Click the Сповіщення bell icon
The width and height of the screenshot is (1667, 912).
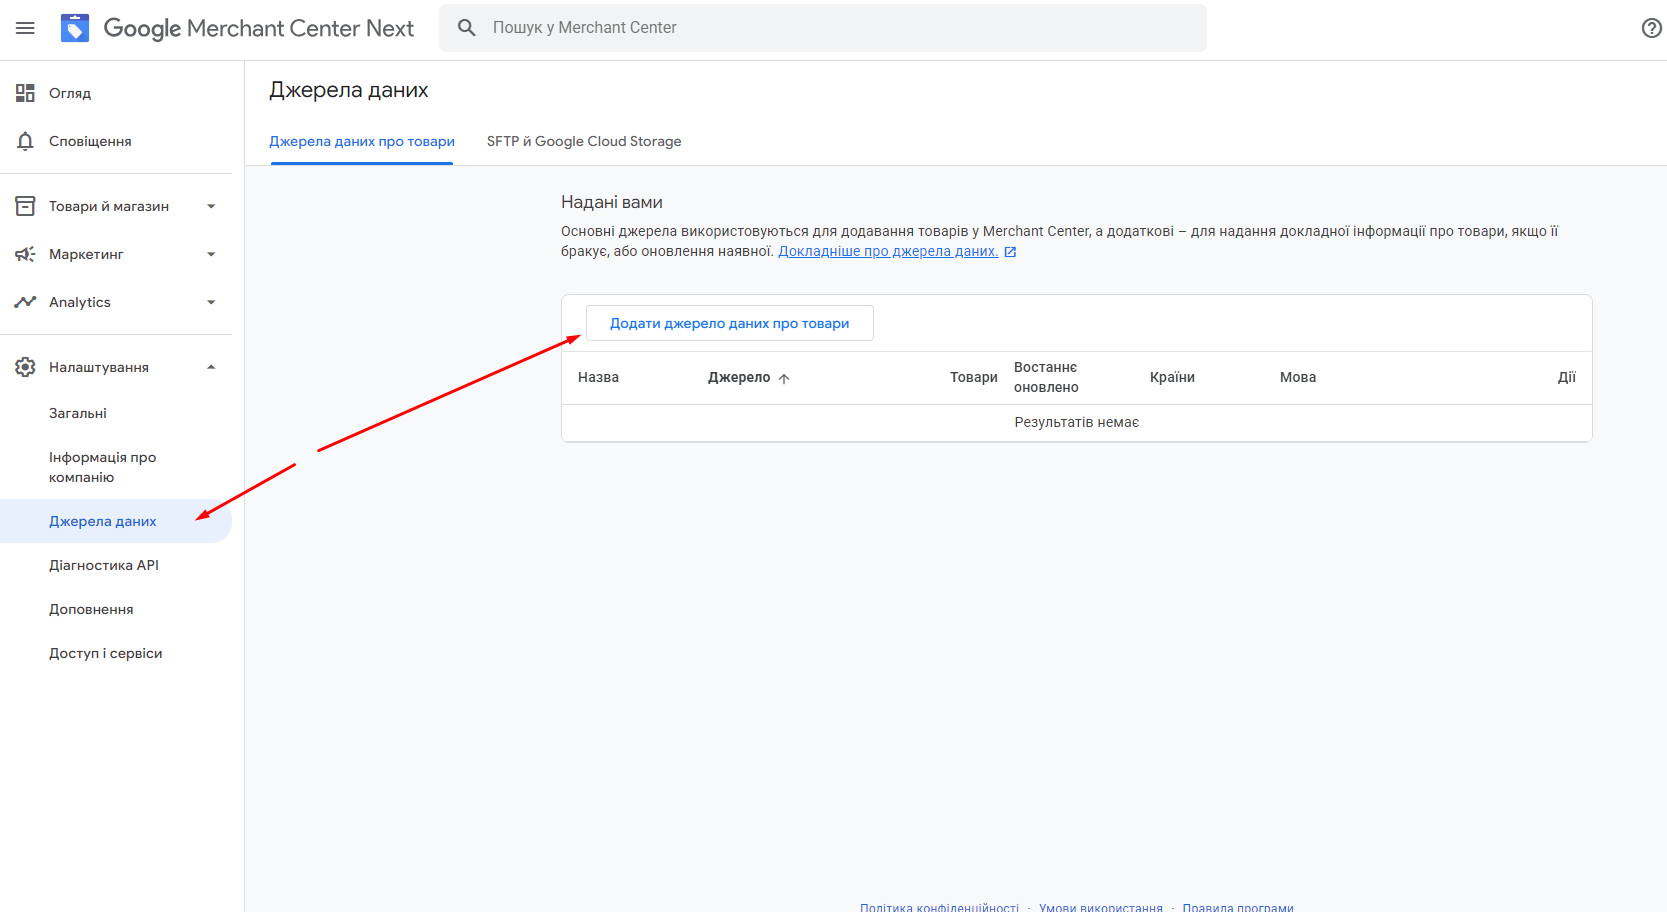[25, 141]
